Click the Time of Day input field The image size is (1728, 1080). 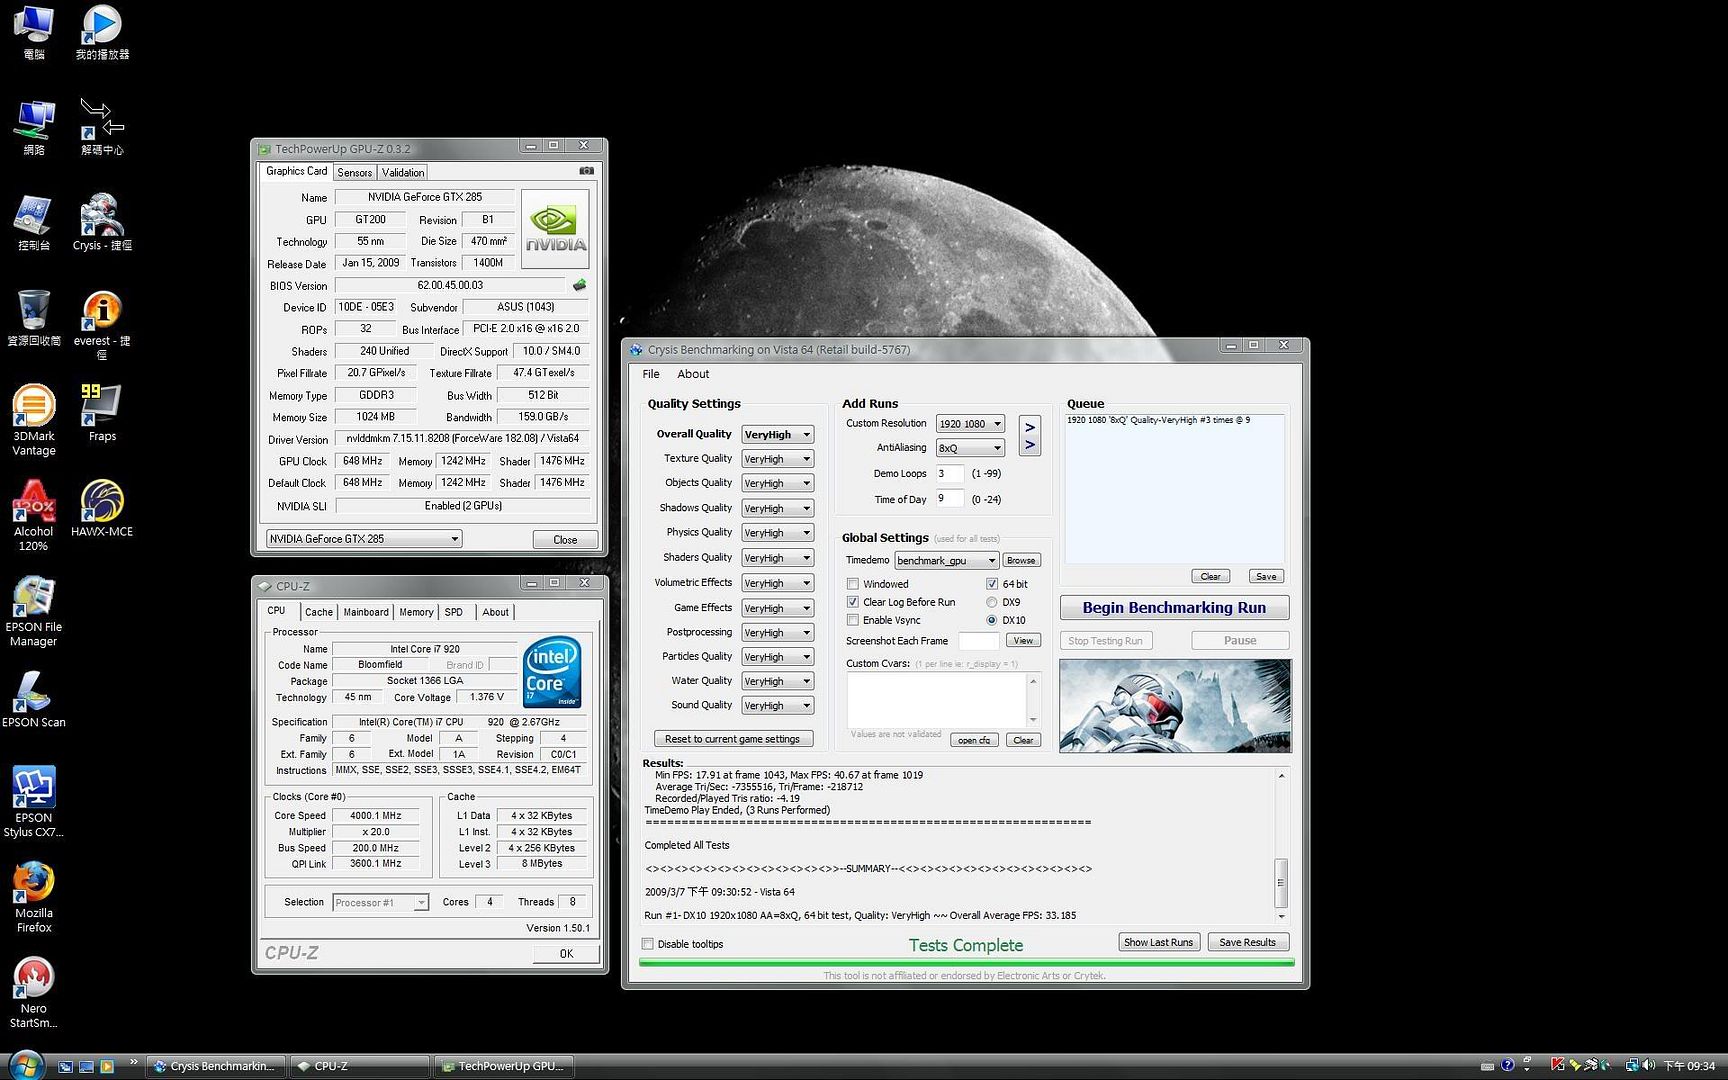click(x=949, y=499)
